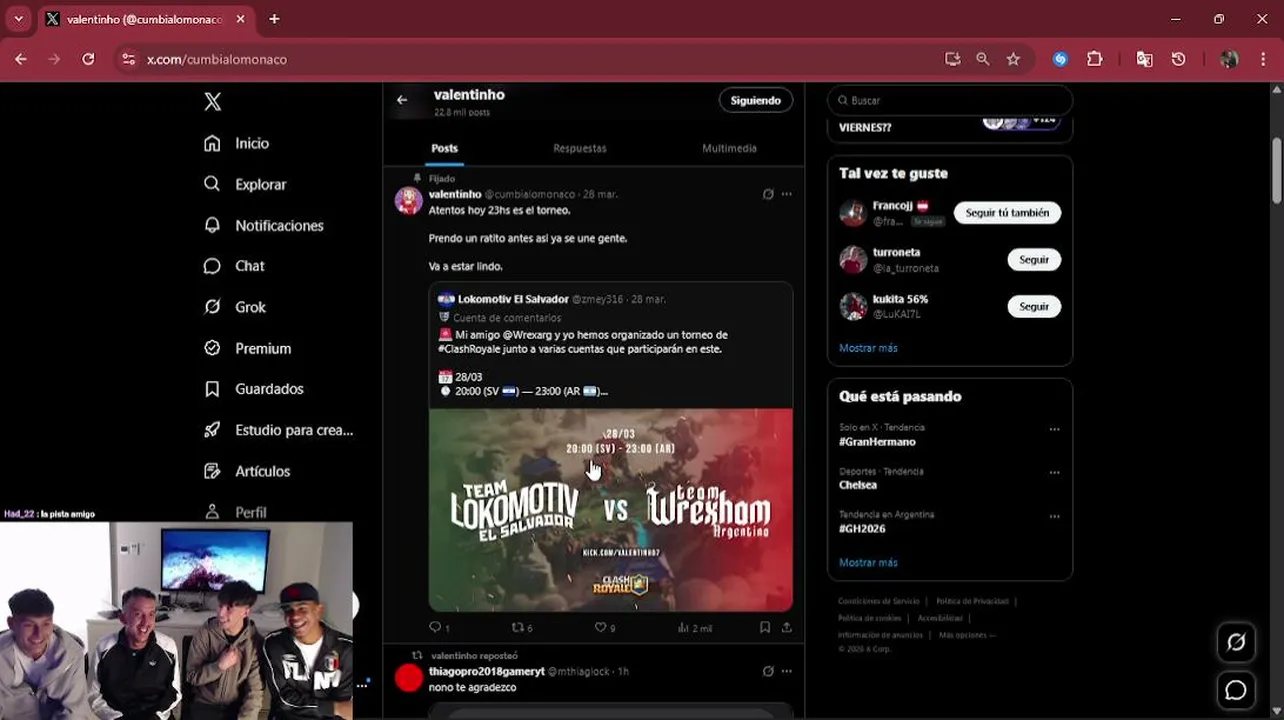The width and height of the screenshot is (1284, 720).
Task: Click Grok icon on valentinho's pinned post
Action: click(x=768, y=194)
